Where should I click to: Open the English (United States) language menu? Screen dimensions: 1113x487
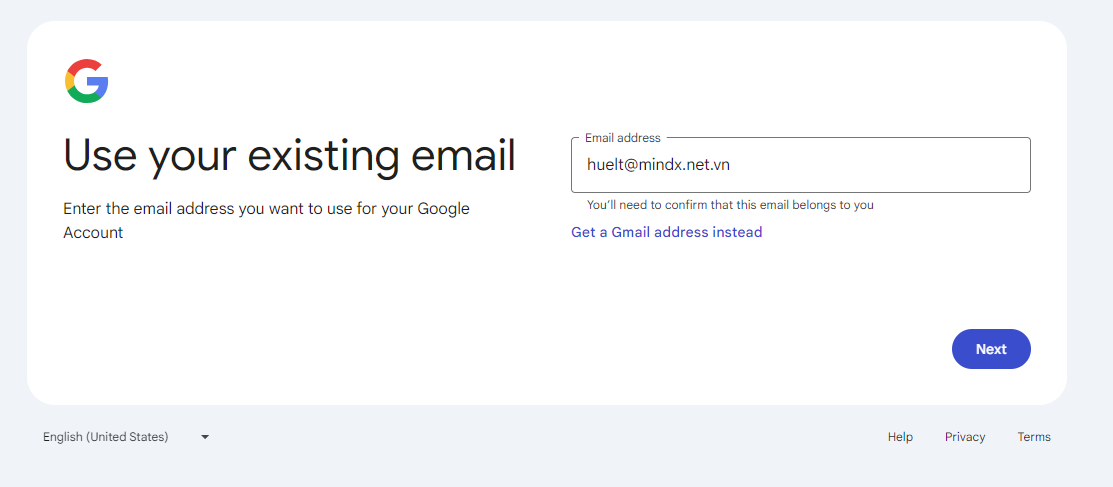(x=106, y=437)
